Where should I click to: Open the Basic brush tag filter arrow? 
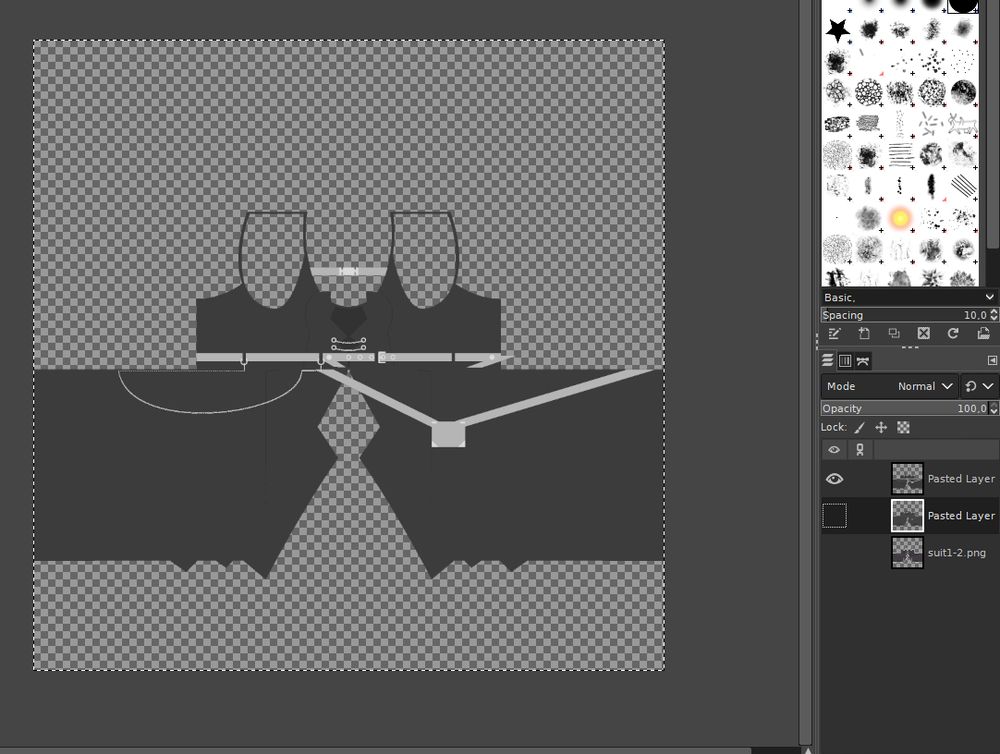pyautogui.click(x=989, y=297)
